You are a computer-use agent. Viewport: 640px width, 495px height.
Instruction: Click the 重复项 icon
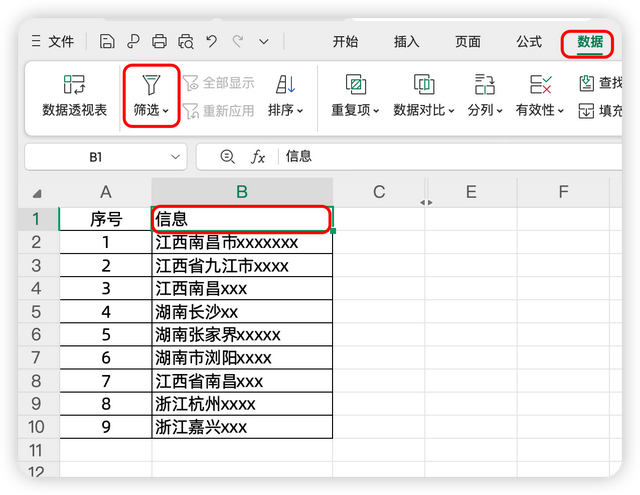pyautogui.click(x=356, y=84)
